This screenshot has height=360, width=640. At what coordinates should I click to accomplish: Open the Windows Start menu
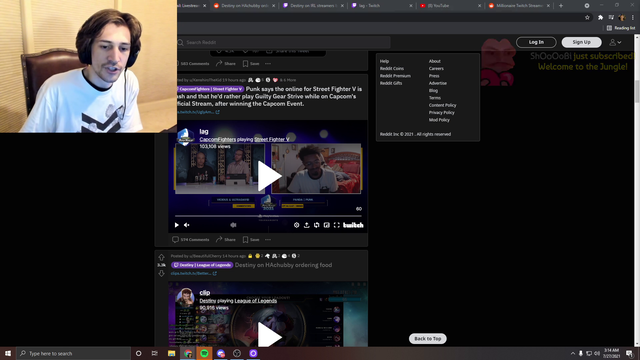tap(8, 353)
